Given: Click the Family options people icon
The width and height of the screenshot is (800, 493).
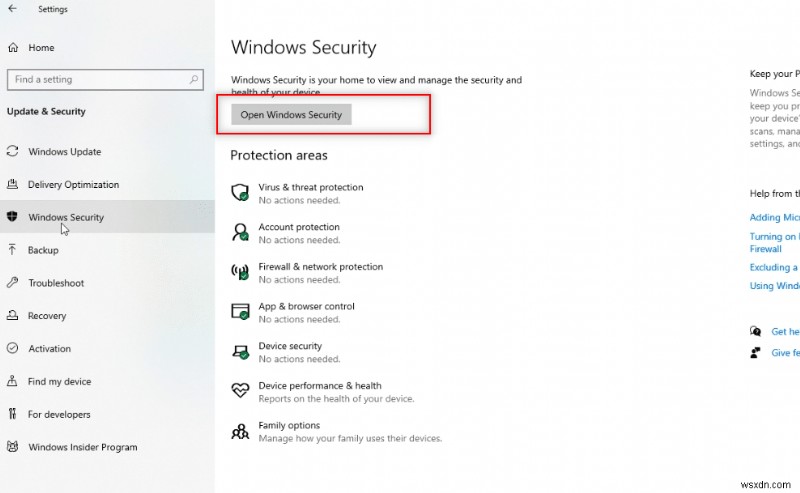Looking at the screenshot, I should point(240,431).
